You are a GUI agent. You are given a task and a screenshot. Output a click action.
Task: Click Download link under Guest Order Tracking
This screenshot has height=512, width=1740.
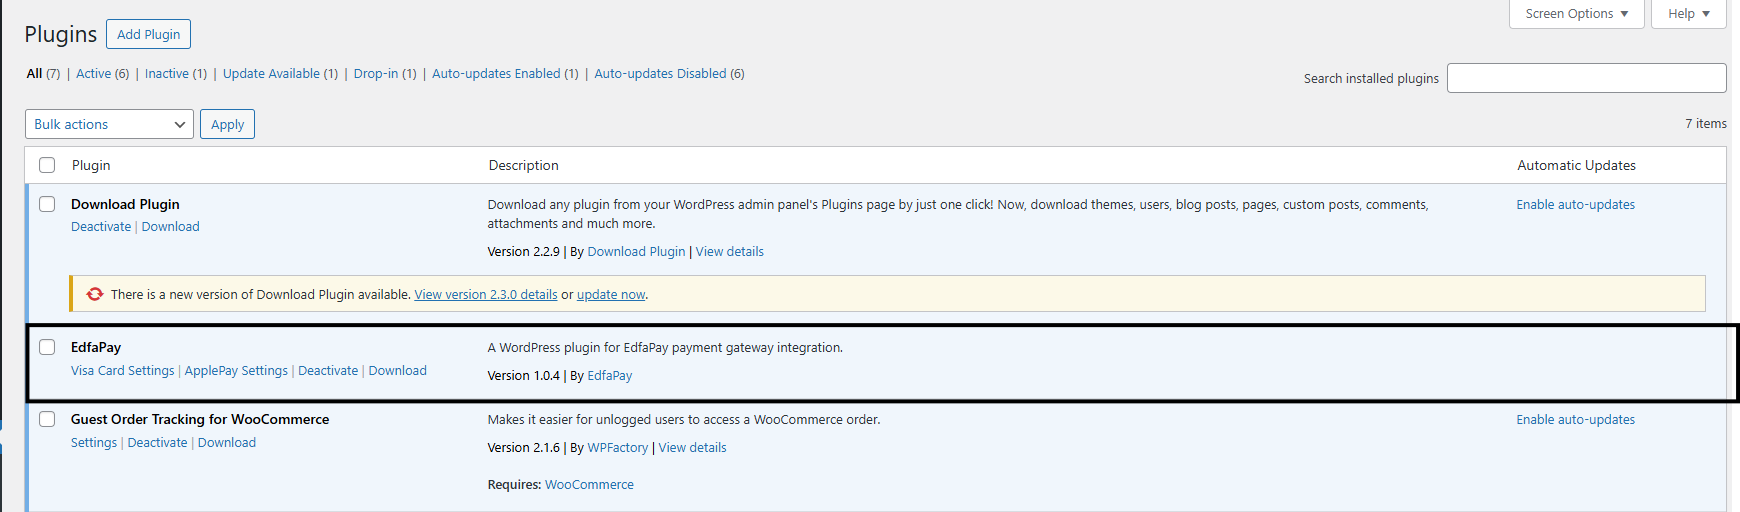[x=227, y=443]
